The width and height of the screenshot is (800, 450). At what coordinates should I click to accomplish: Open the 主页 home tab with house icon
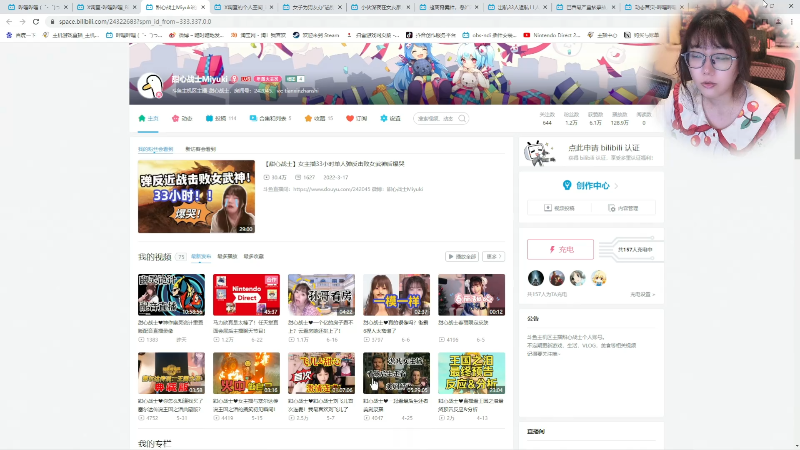(148, 118)
